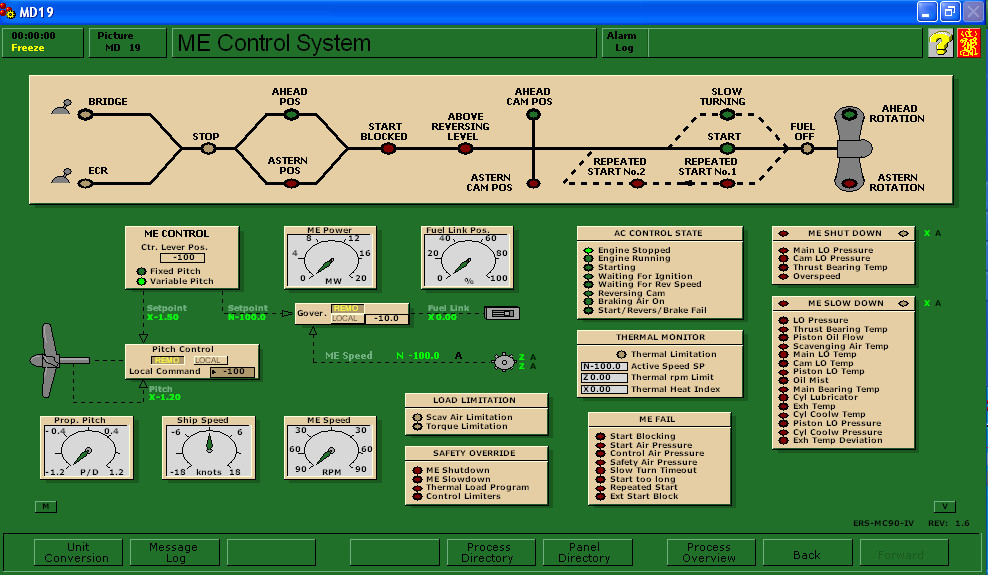The image size is (988, 575).
Task: Click the fuel link actuator icon
Action: click(x=501, y=313)
